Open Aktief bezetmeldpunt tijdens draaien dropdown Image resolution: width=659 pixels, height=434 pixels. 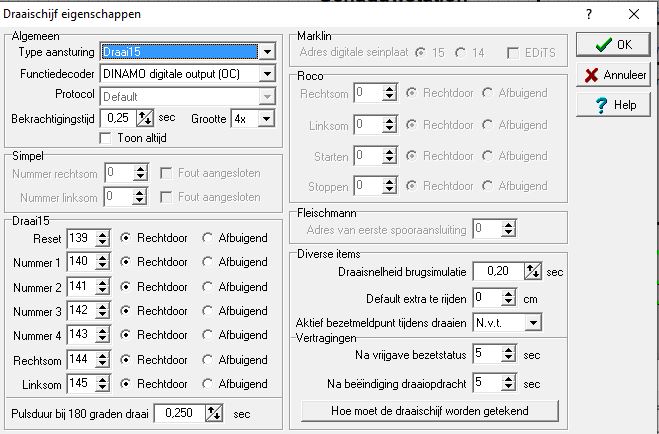point(533,322)
